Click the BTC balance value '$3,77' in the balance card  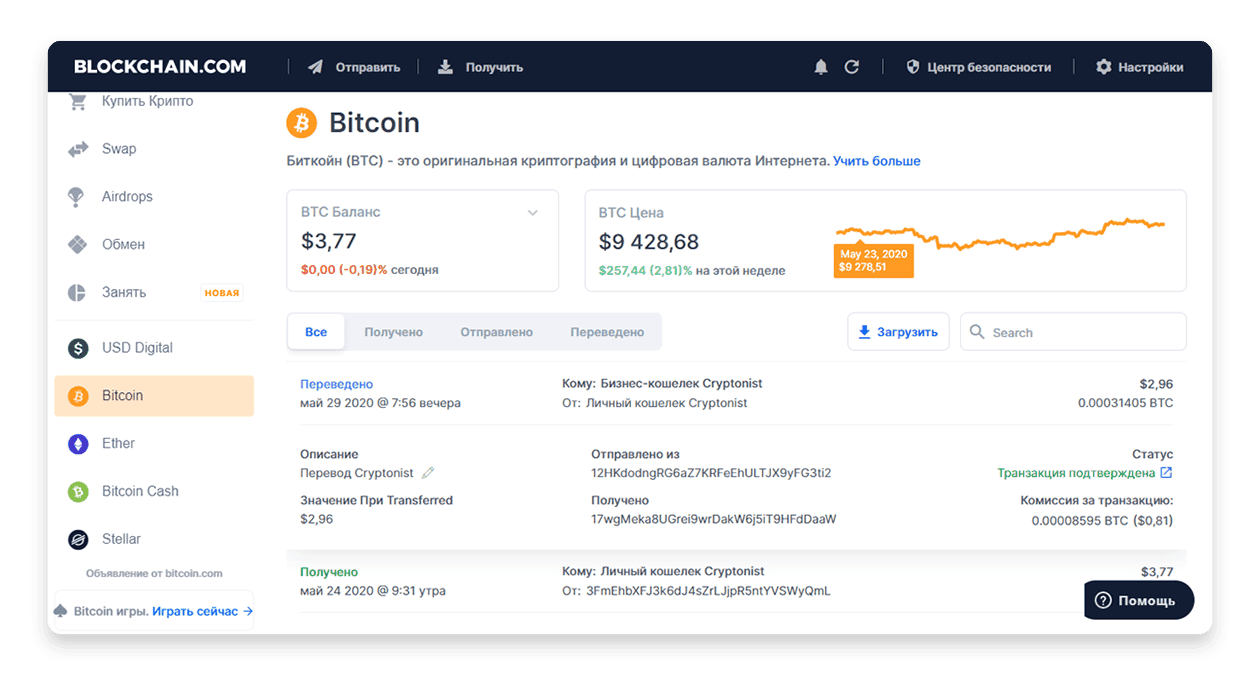329,241
